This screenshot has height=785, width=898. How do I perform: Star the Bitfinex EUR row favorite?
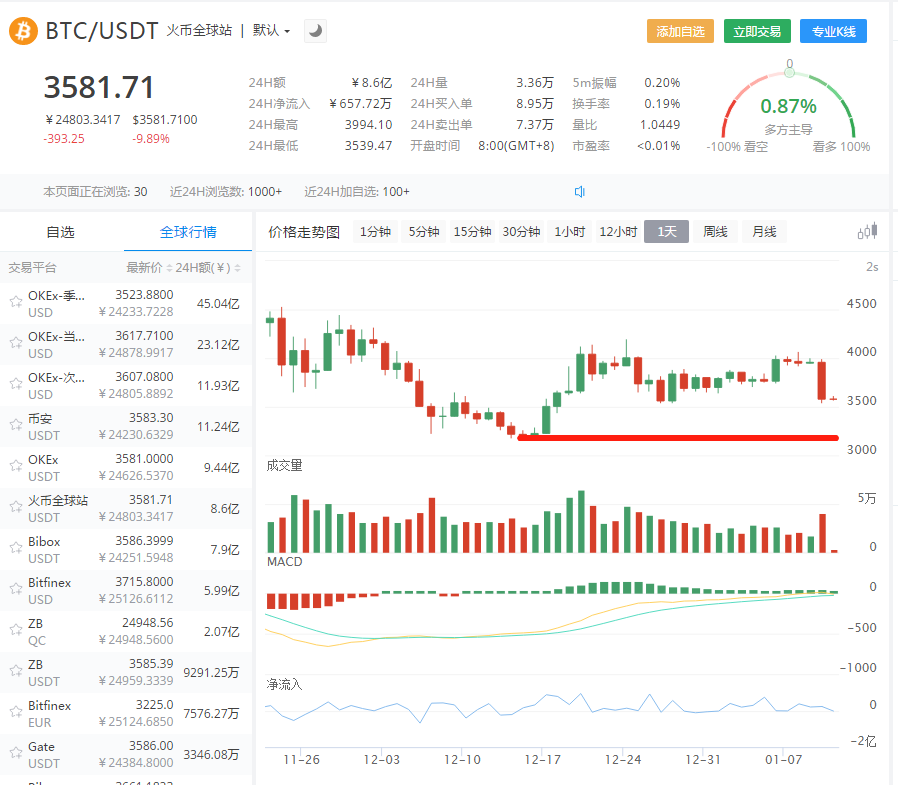[x=15, y=712]
